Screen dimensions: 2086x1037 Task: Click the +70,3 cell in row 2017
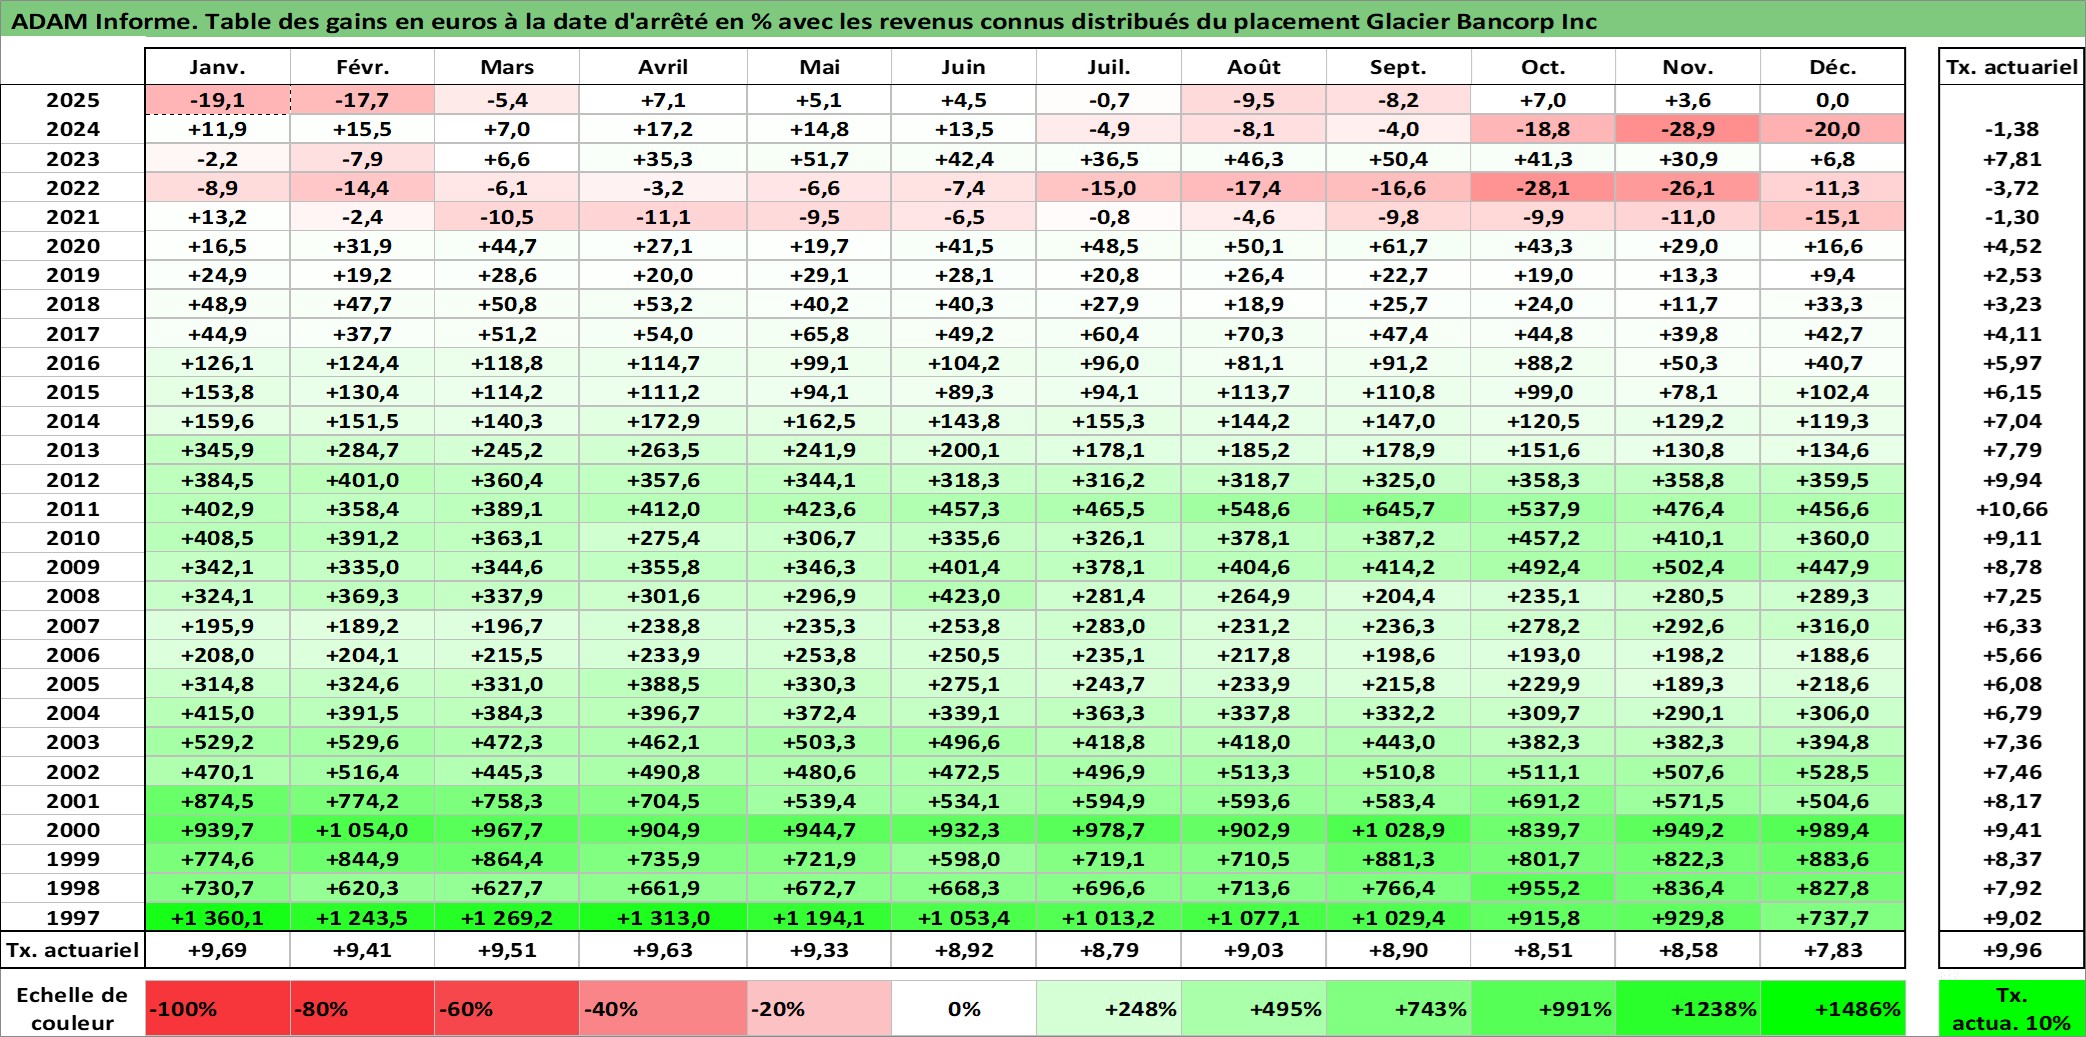[1253, 334]
